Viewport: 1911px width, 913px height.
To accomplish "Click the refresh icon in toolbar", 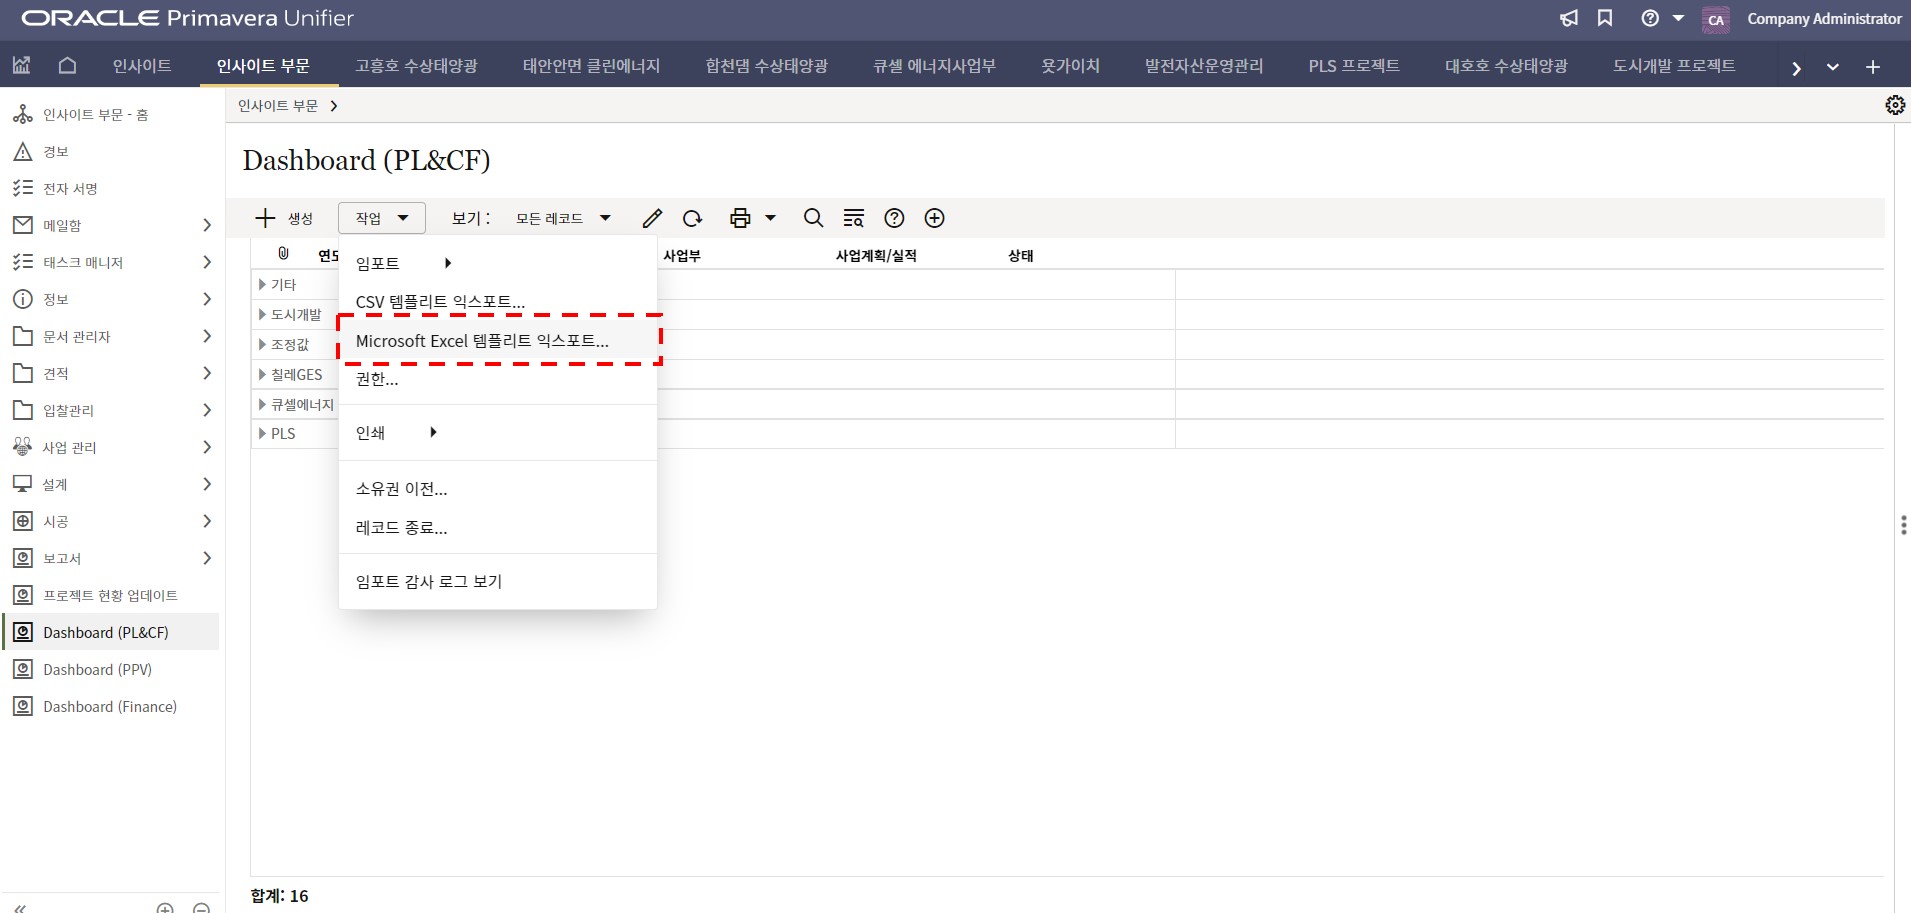I will point(692,218).
